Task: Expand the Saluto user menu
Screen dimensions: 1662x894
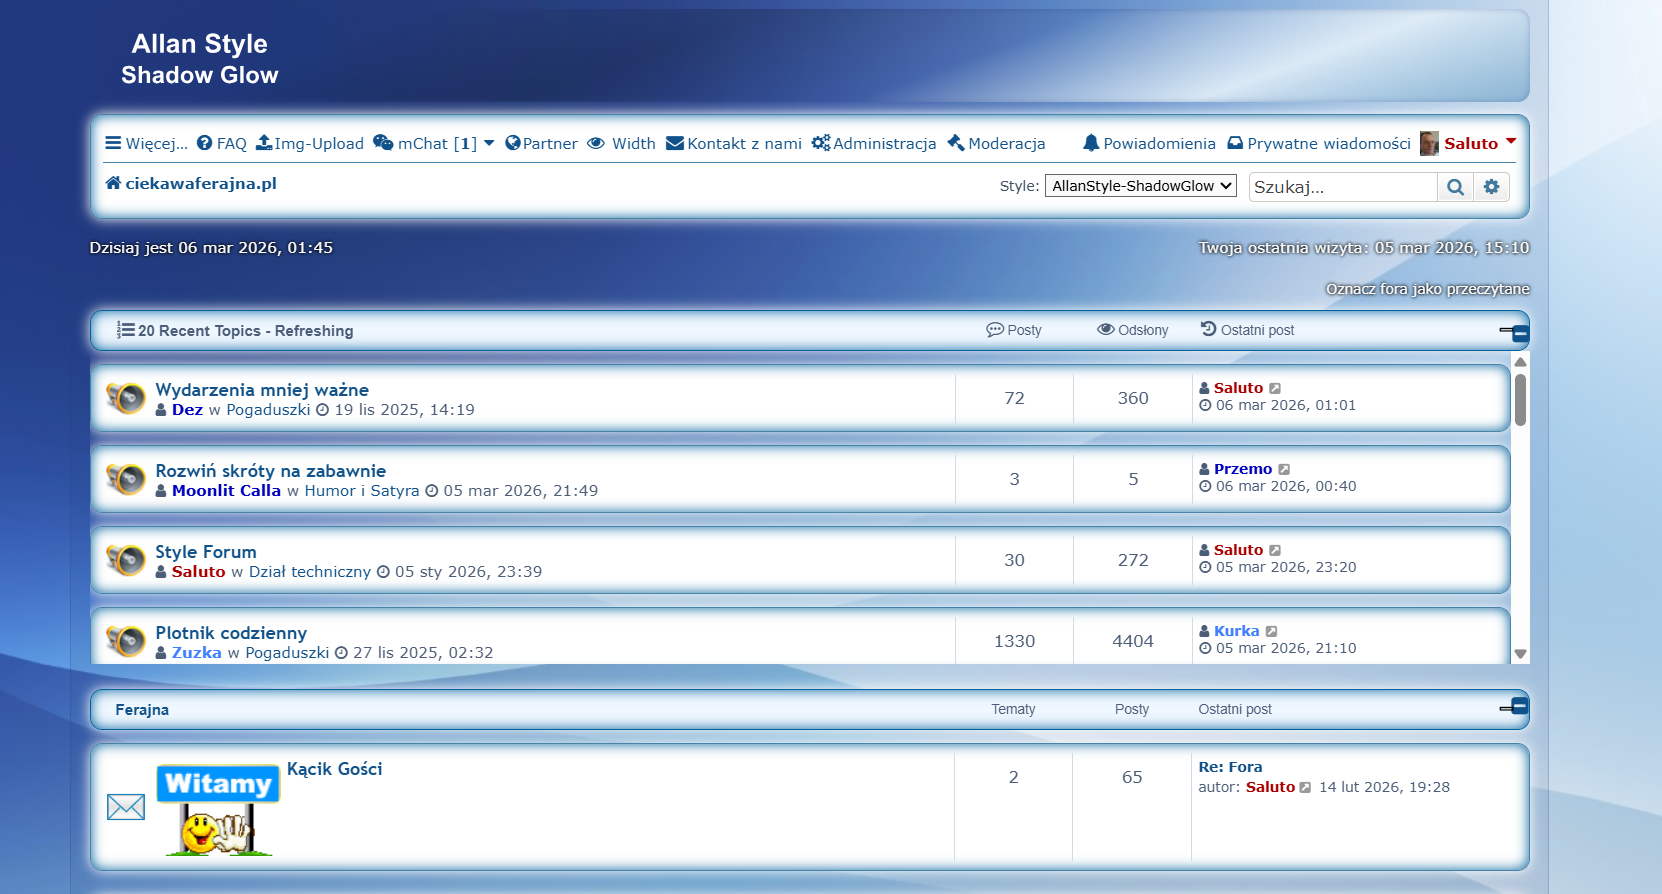Action: click(x=1510, y=142)
